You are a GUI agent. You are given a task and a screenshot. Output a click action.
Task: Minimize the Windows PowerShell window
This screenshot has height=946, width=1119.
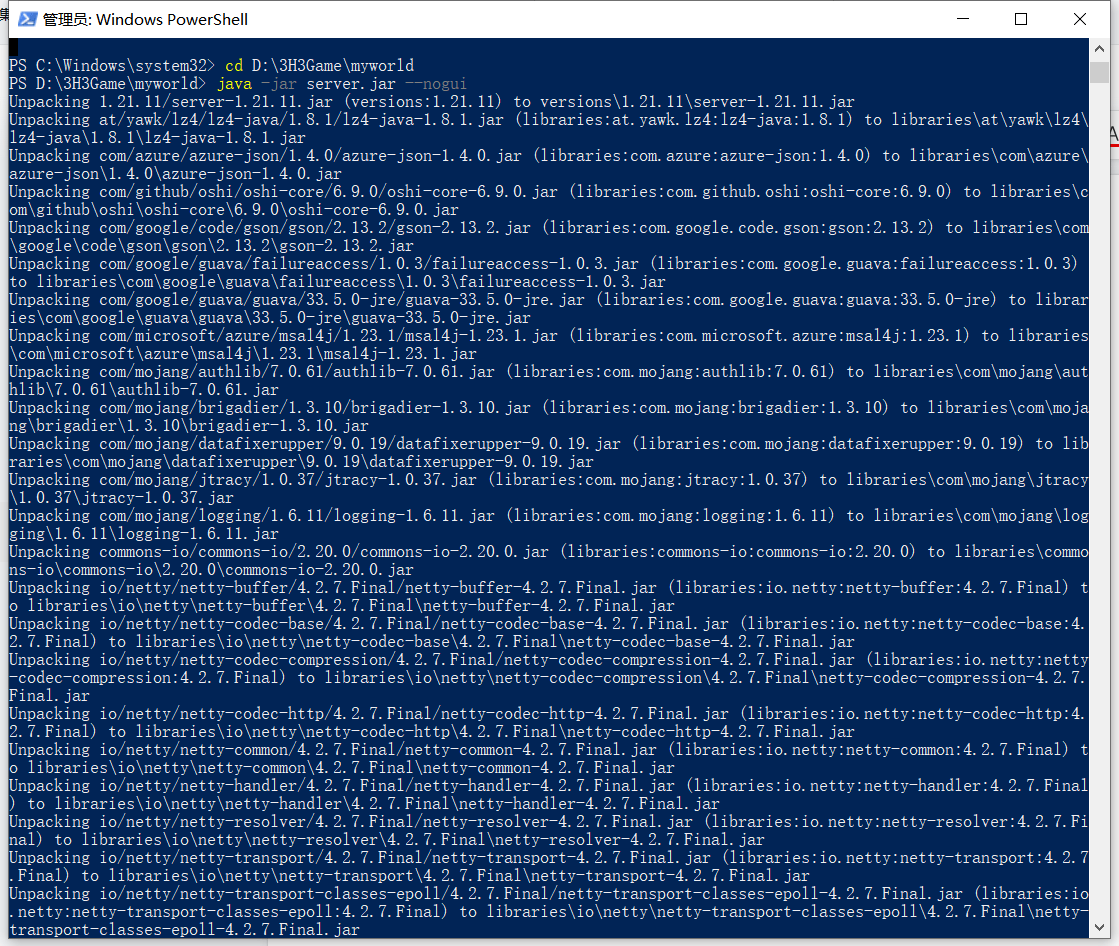pyautogui.click(x=963, y=19)
